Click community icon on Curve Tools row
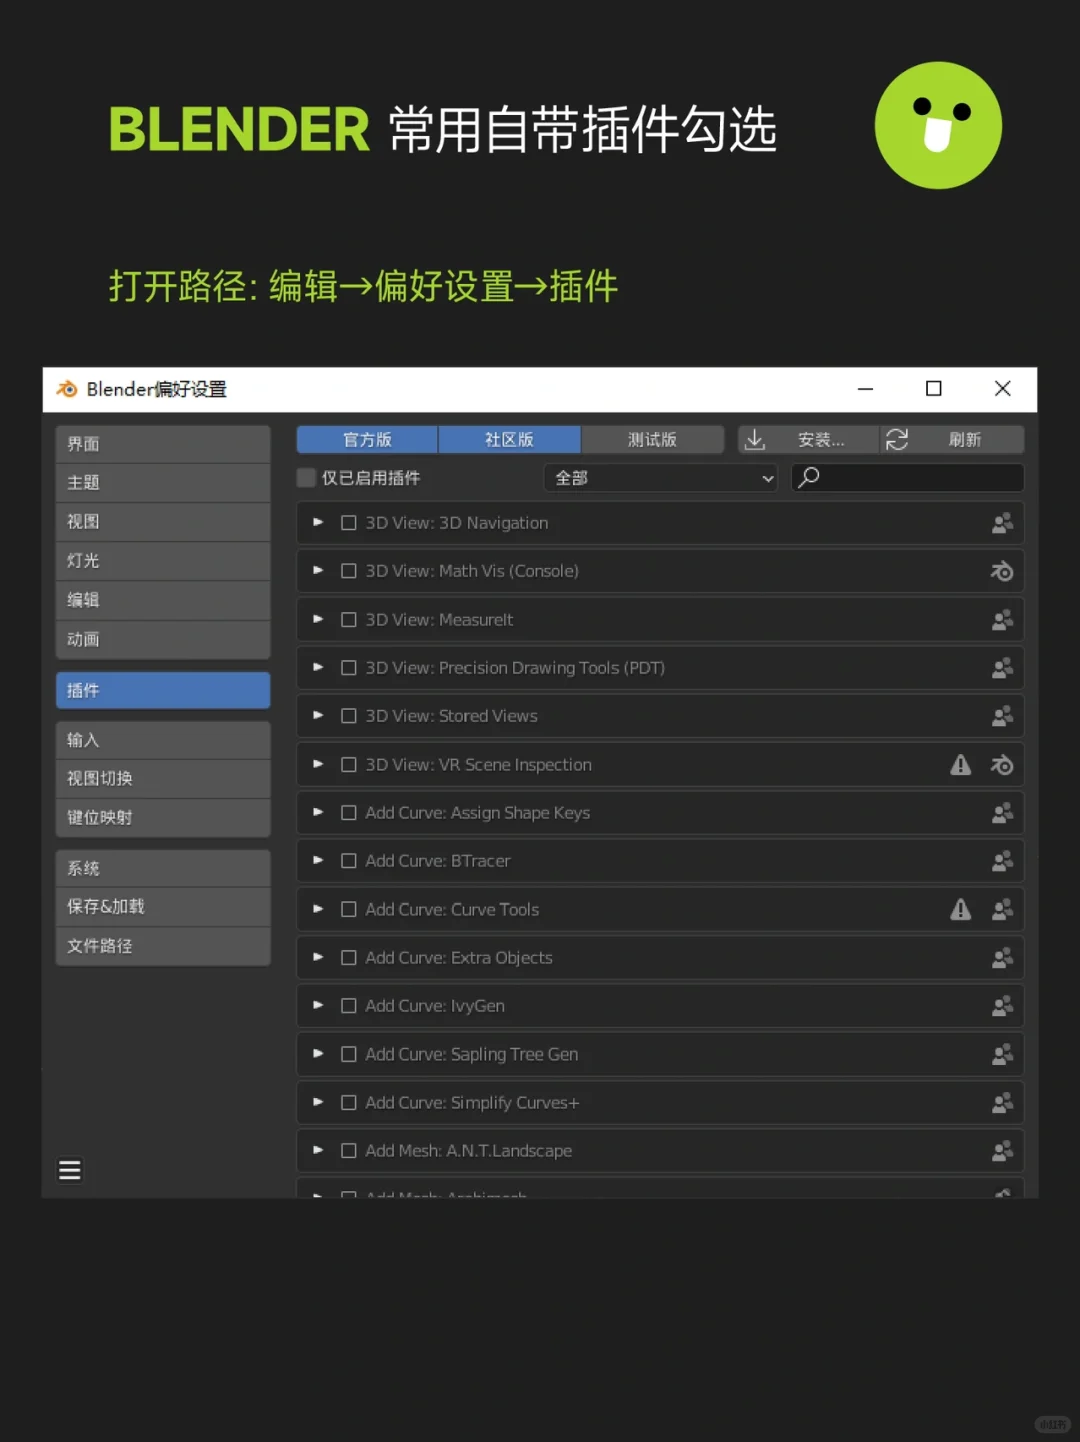 1002,909
